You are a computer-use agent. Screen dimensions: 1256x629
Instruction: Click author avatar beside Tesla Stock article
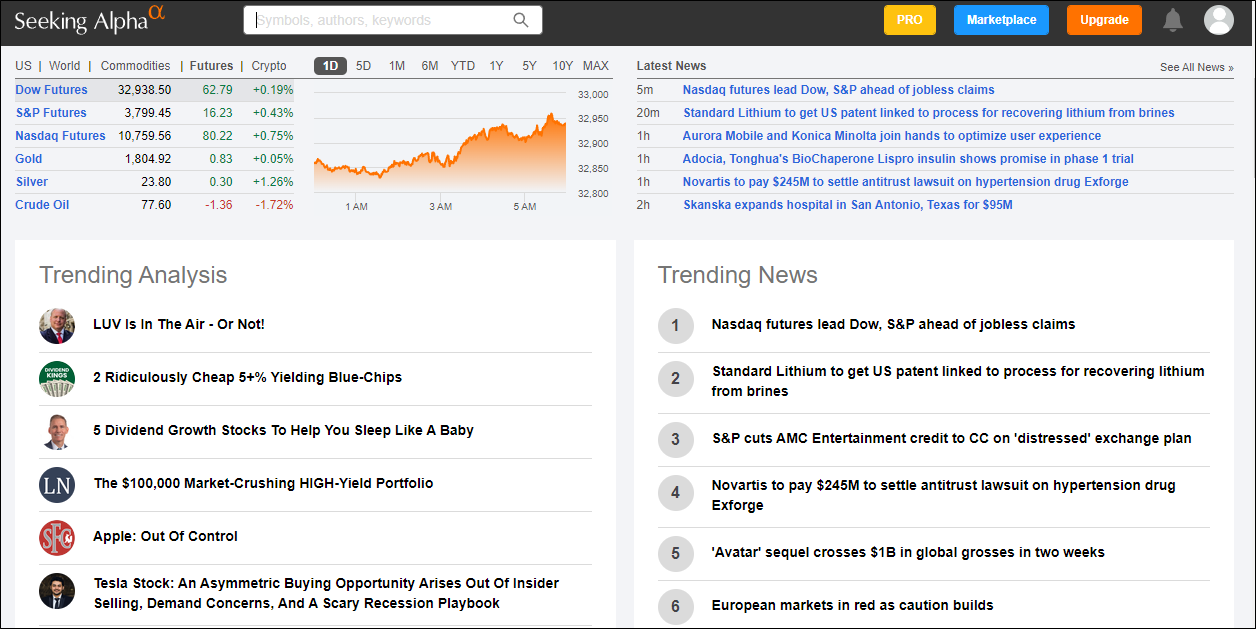click(57, 591)
